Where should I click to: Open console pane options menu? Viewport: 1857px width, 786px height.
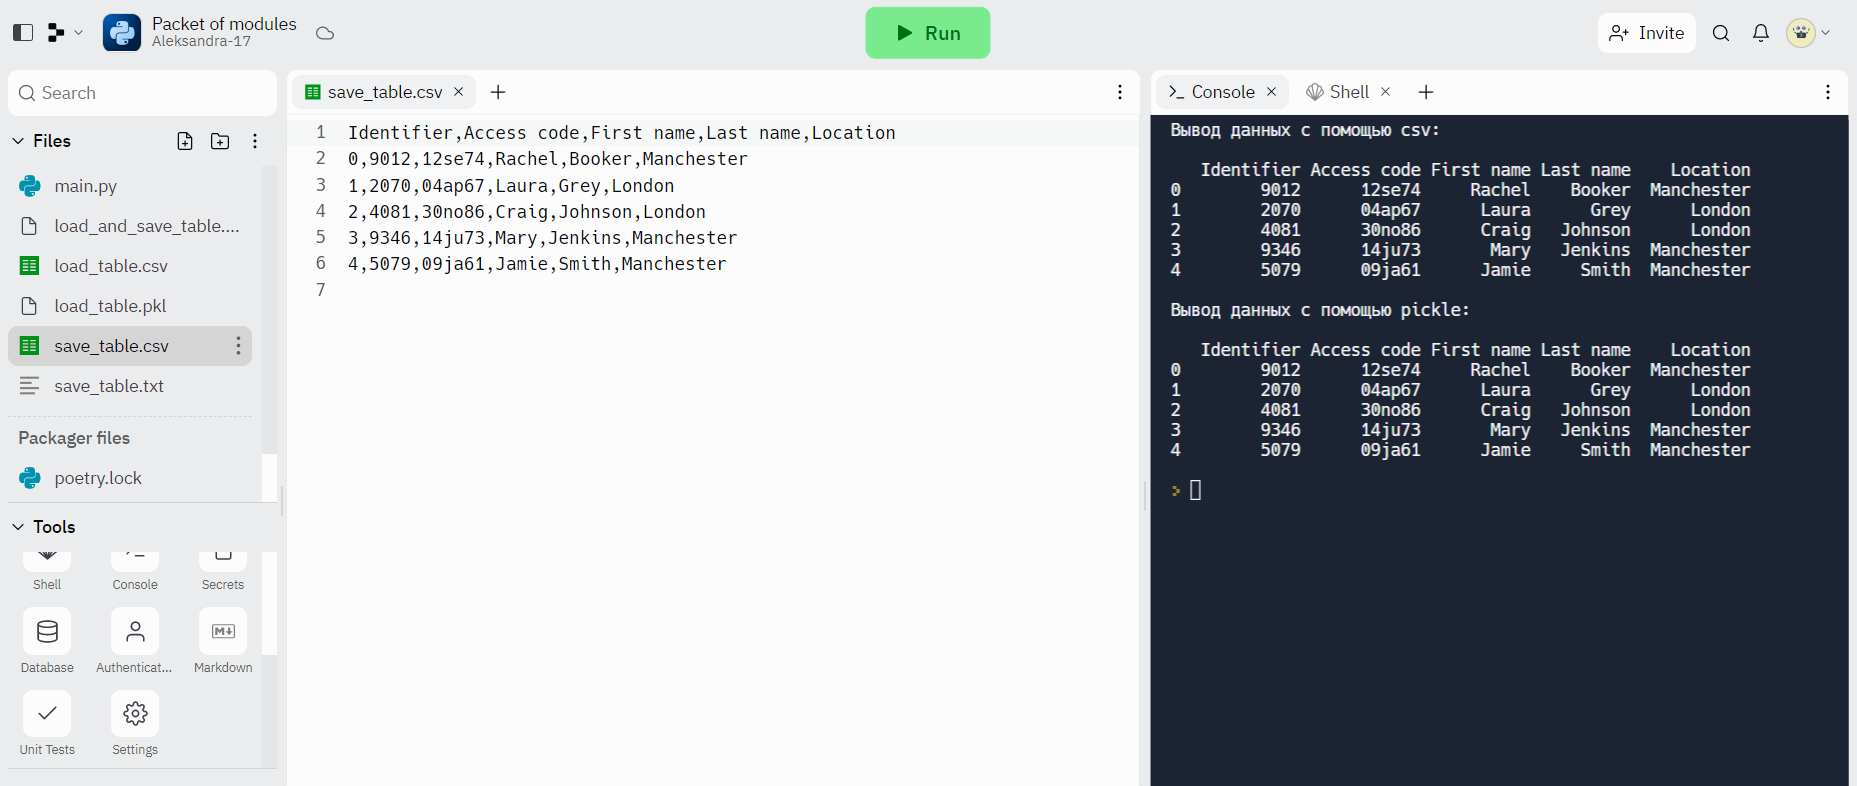(x=1828, y=92)
